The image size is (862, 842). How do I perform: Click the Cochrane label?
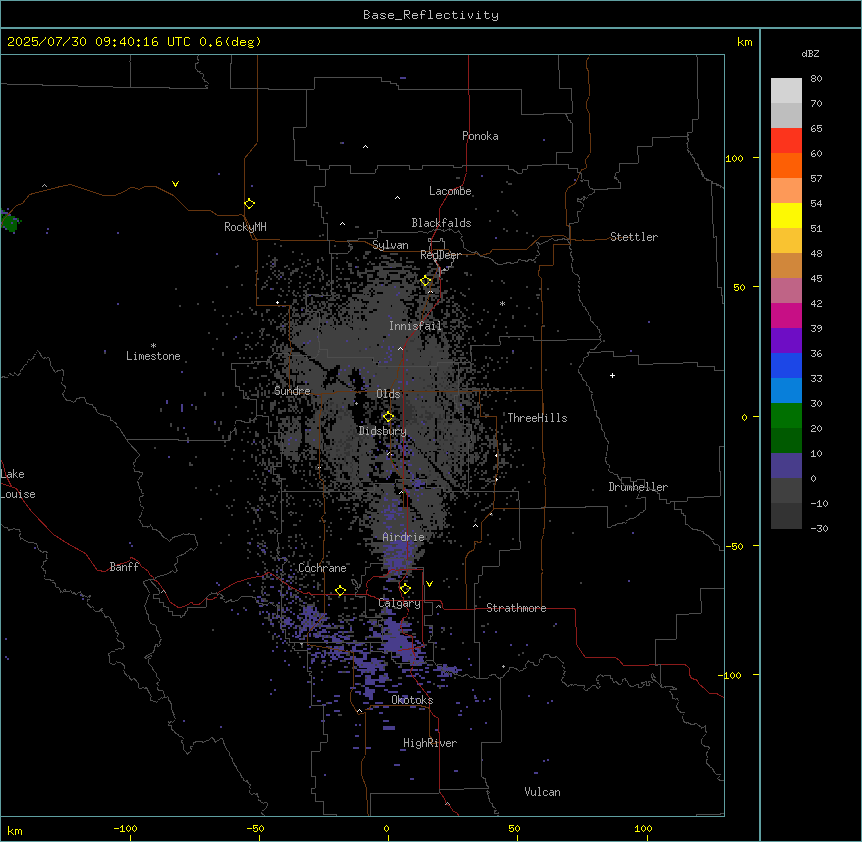click(322, 568)
